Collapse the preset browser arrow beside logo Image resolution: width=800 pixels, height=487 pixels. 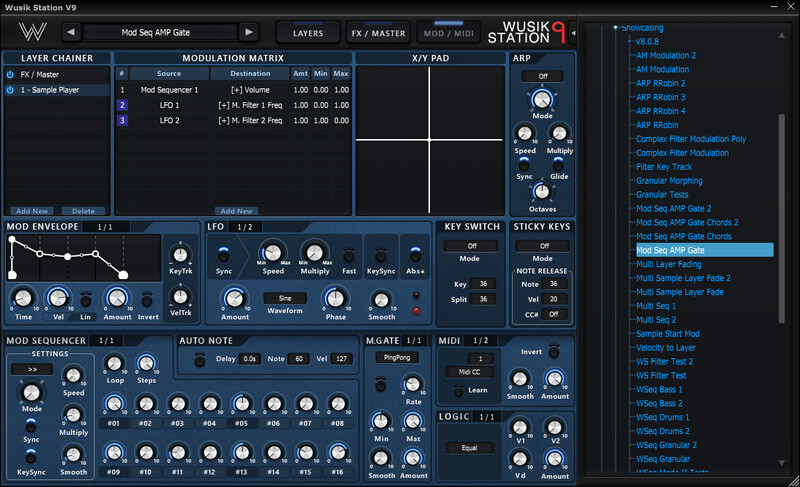[x=573, y=33]
